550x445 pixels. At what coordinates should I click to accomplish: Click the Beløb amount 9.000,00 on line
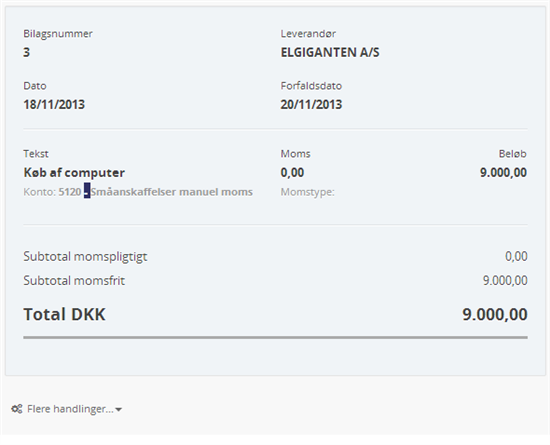click(503, 173)
